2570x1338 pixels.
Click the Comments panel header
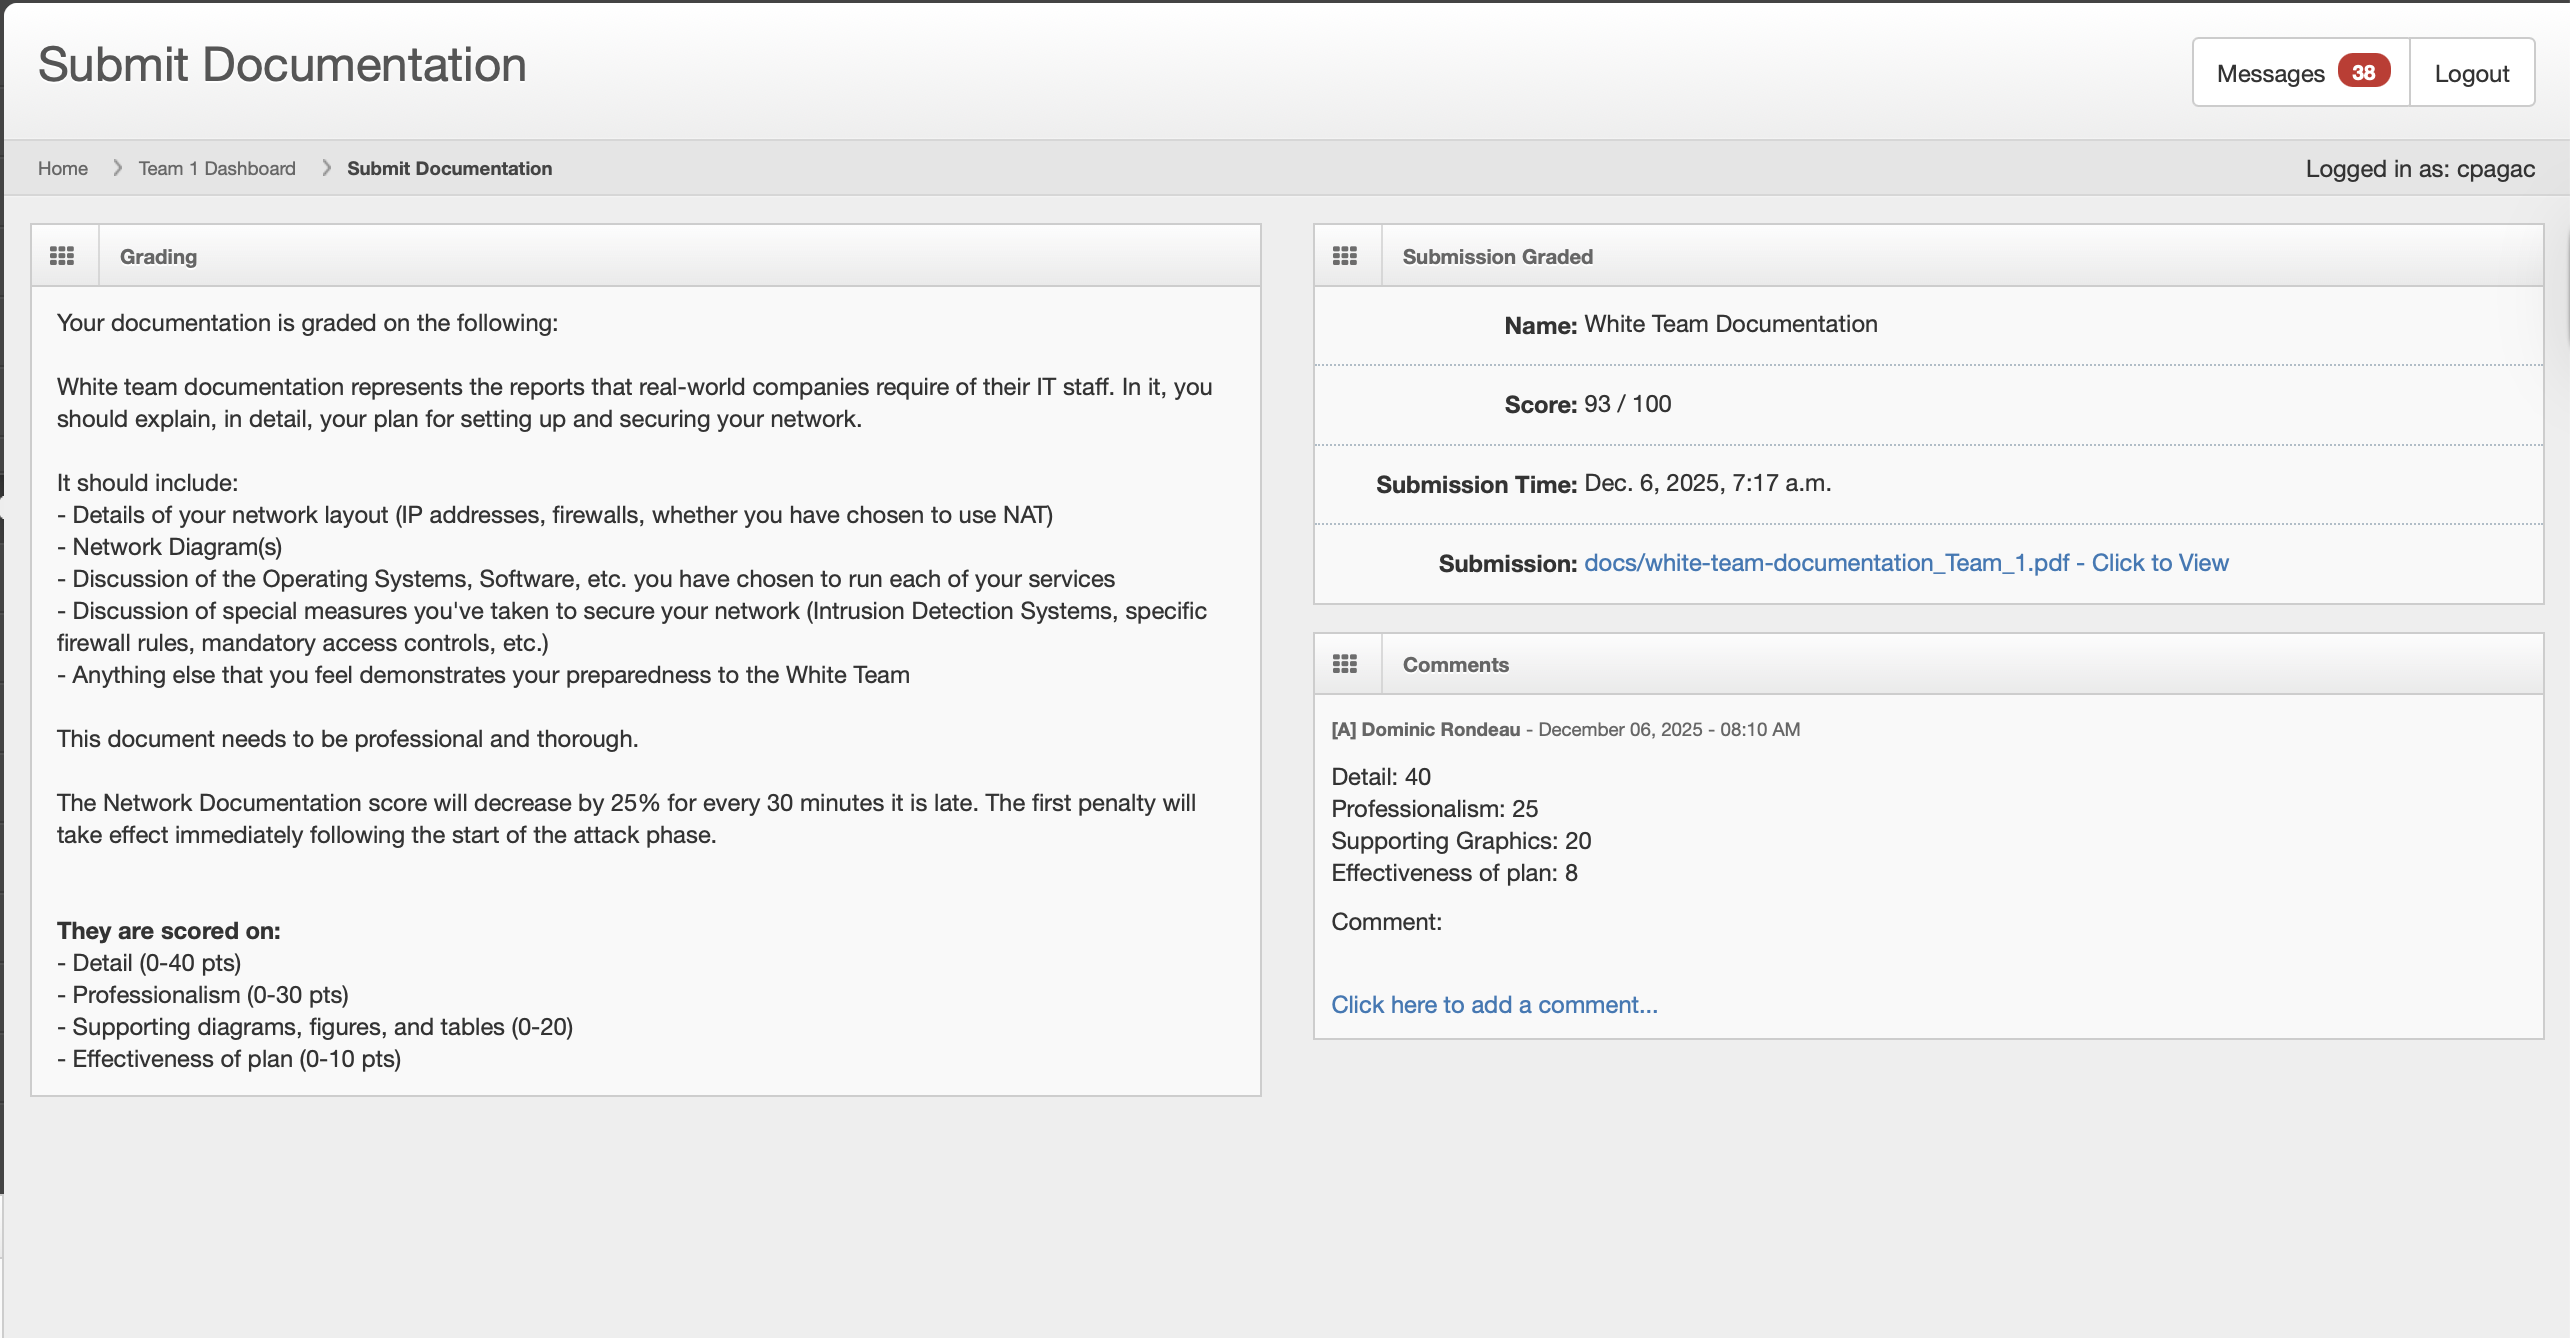point(1455,664)
